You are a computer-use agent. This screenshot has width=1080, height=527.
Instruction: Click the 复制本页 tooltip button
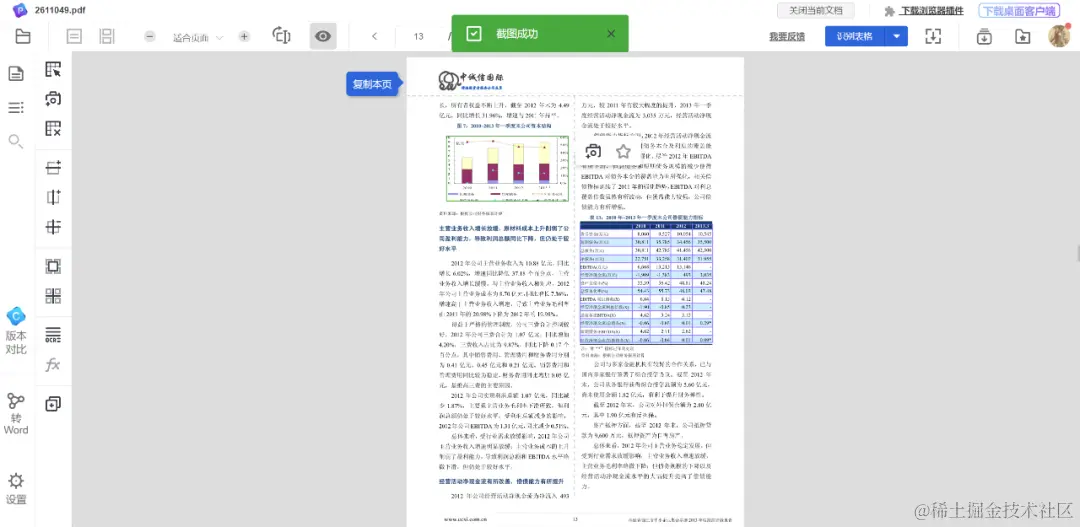[x=373, y=84]
